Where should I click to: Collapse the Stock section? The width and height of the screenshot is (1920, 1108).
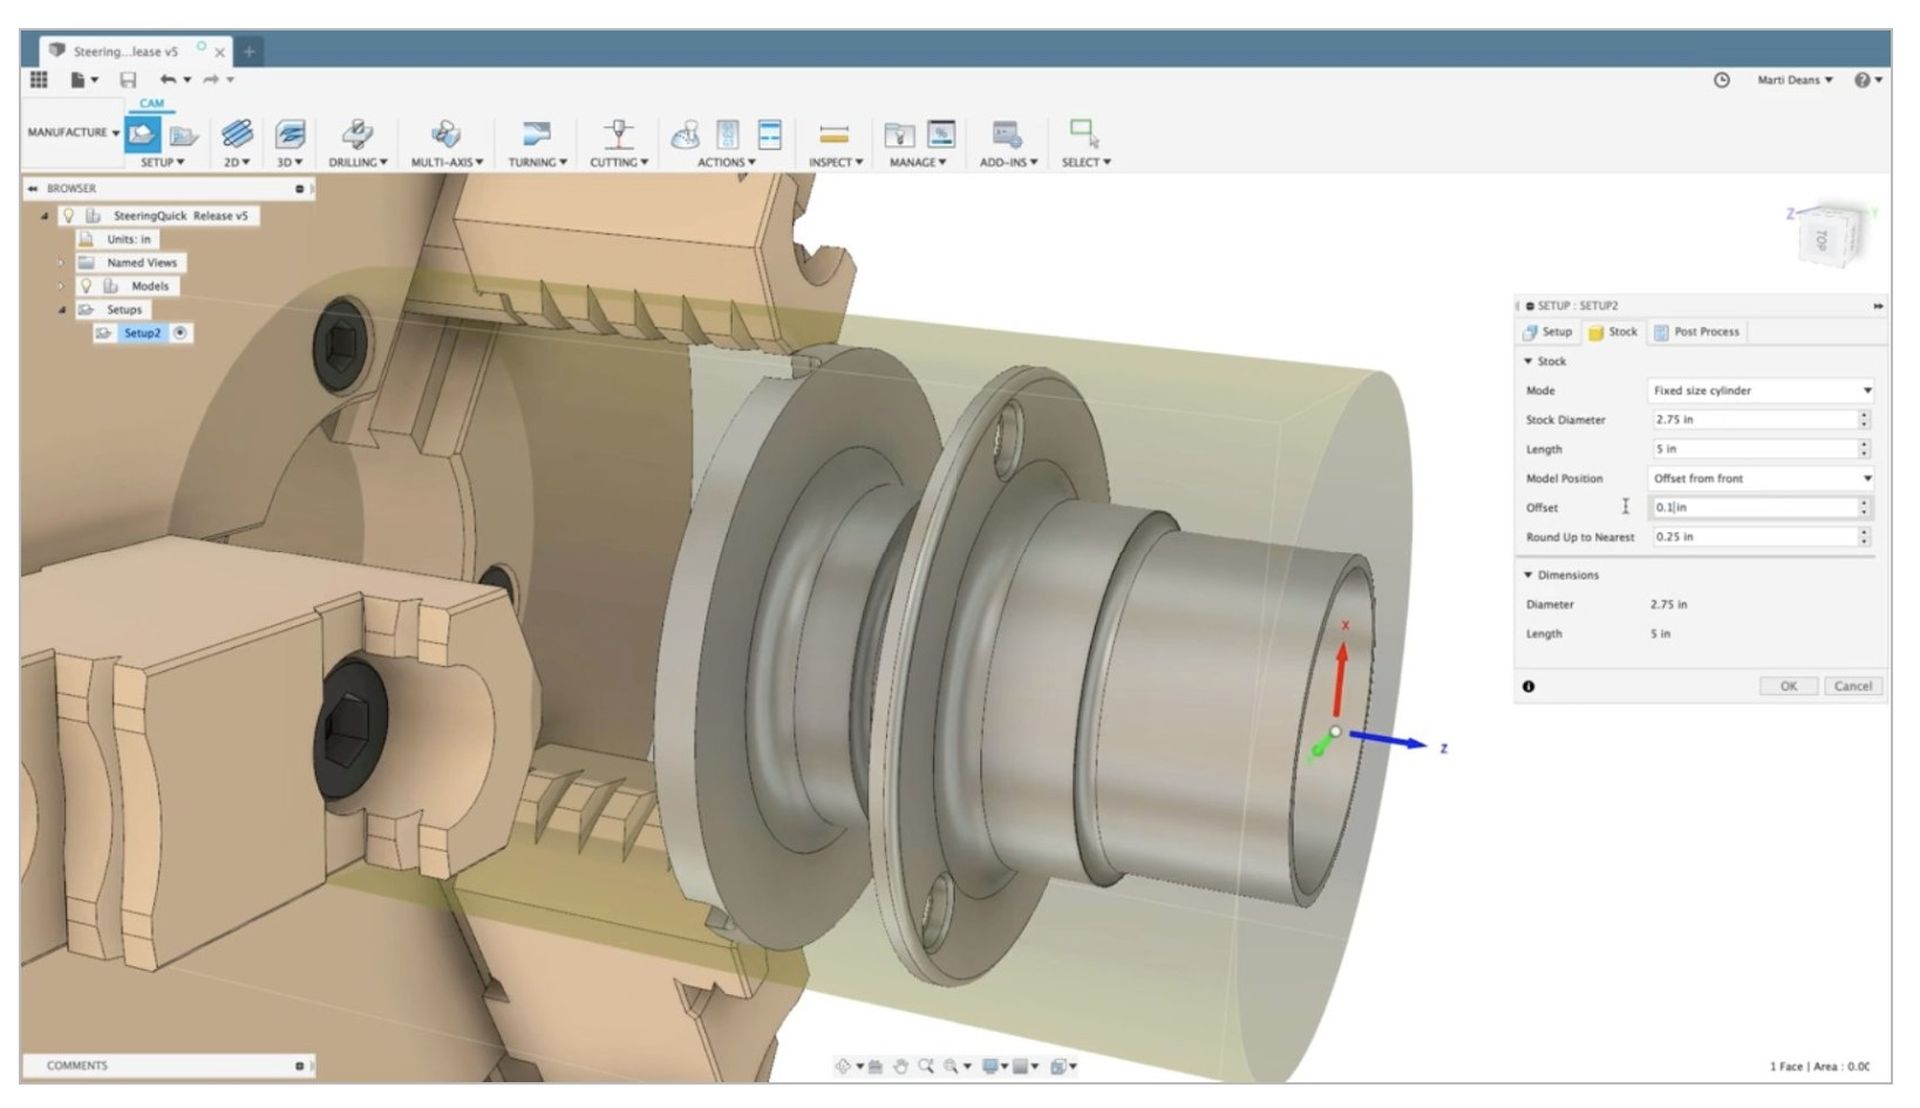click(1527, 361)
